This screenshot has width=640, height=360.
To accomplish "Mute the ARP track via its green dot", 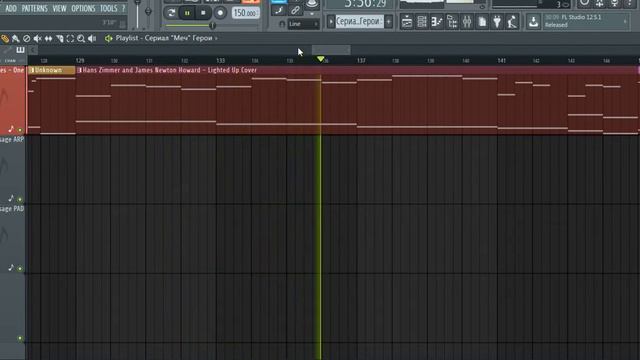I will (20, 200).
